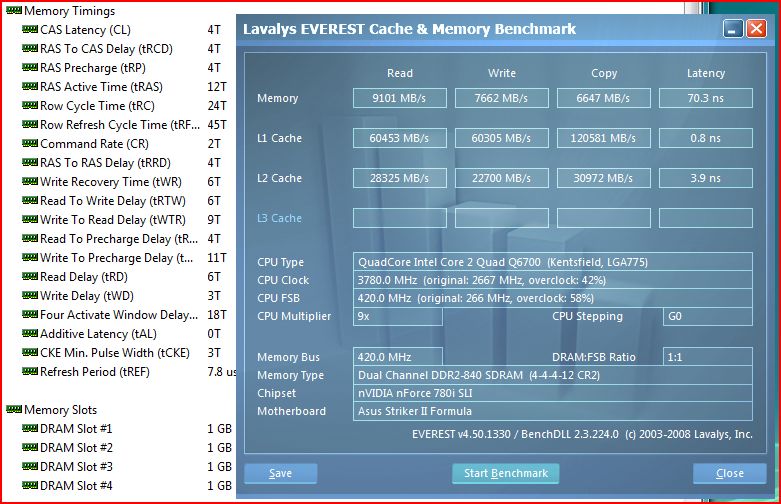Viewport: 781px width, 504px height.
Task: Click the Memory Type field DDR2-840 SDRAM
Action: click(553, 375)
